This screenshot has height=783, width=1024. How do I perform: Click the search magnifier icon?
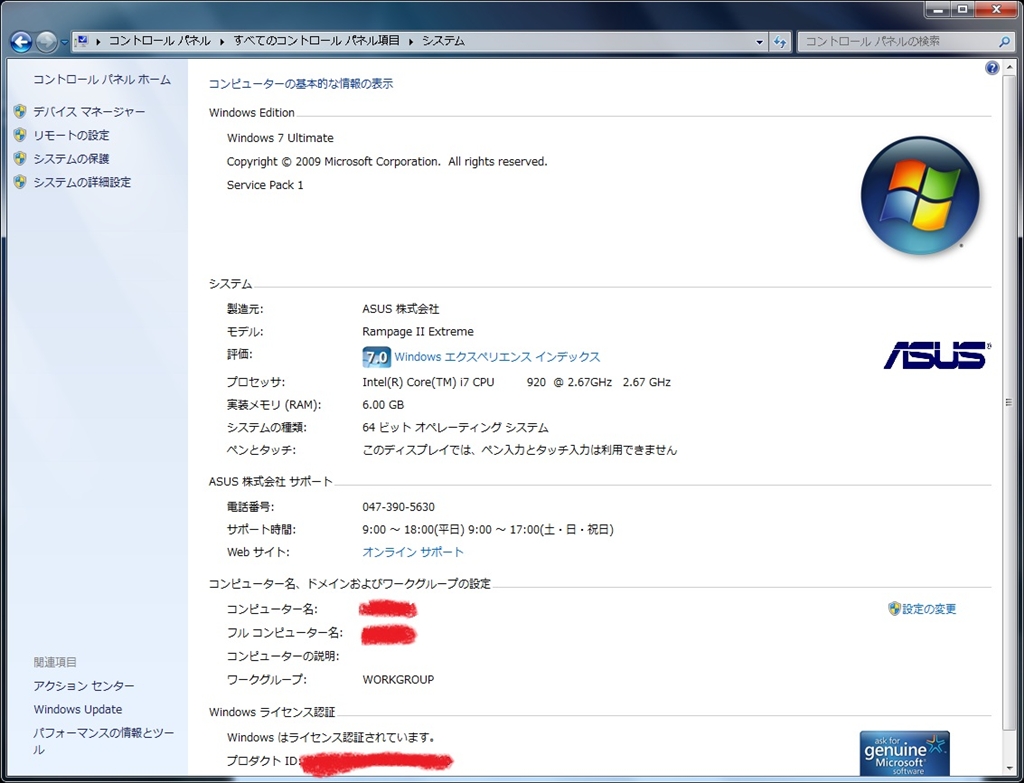point(1004,42)
